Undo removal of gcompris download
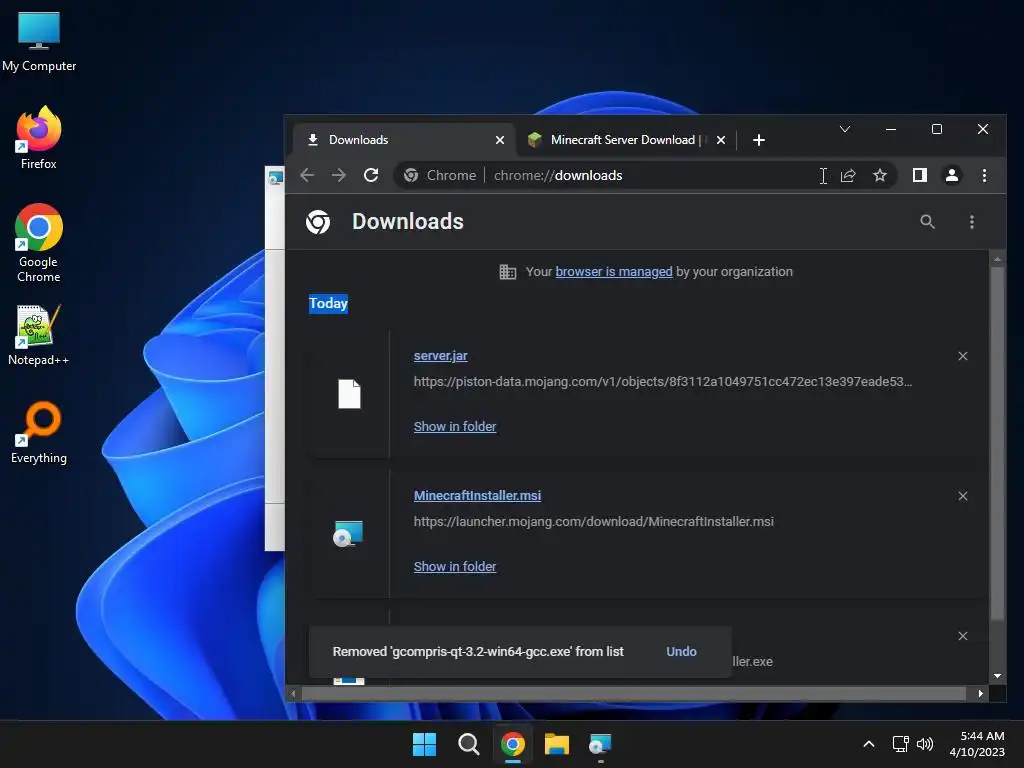1024x768 pixels. (x=681, y=652)
